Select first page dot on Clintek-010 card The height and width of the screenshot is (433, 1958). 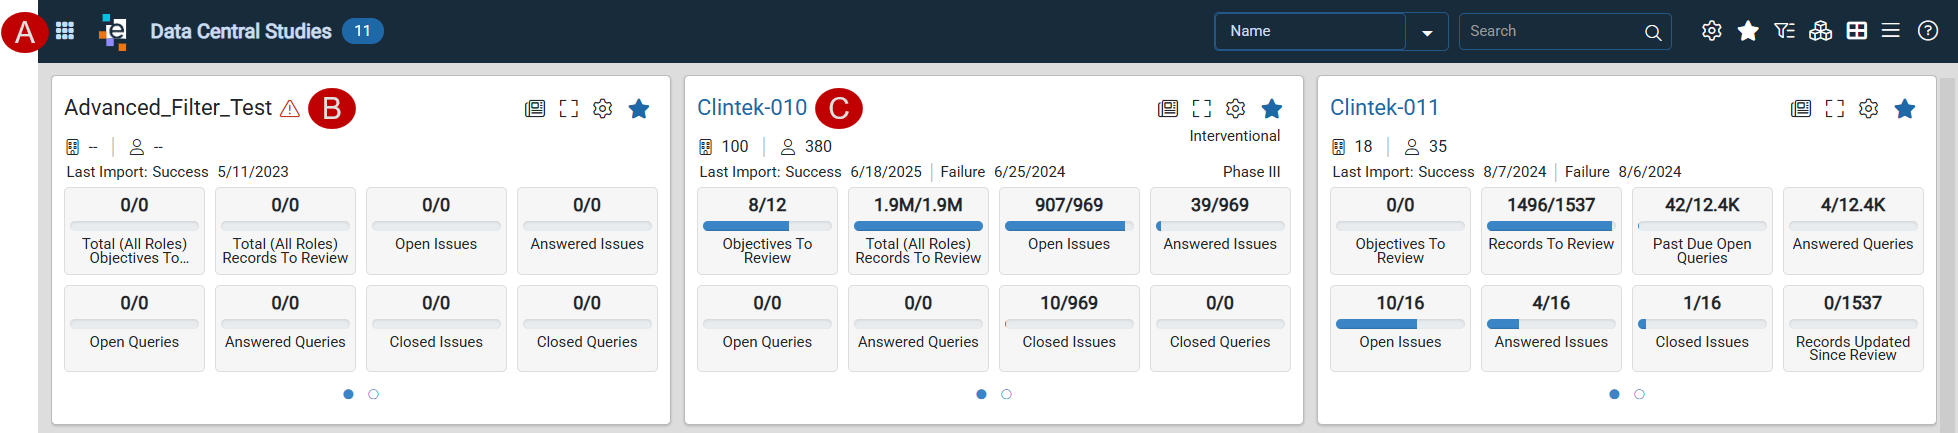click(981, 394)
